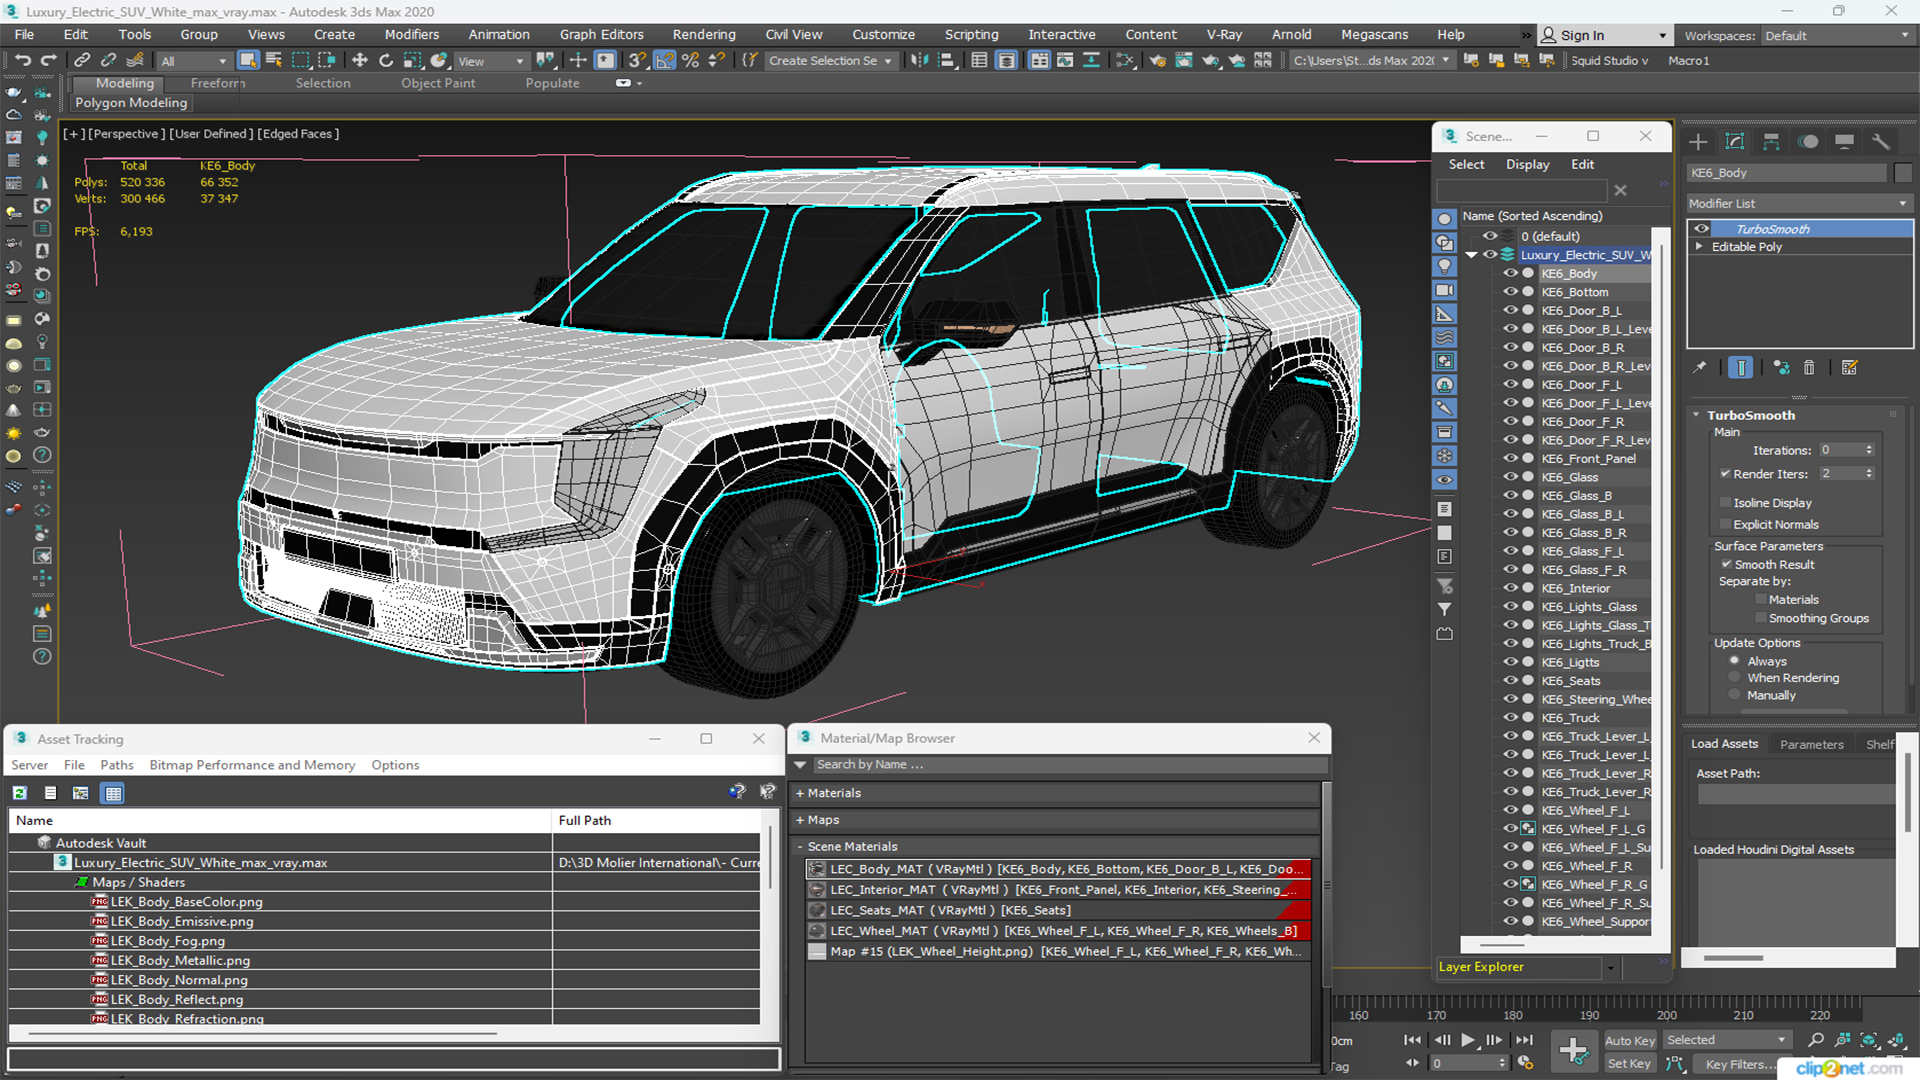Open Bitmap Performance and Memory menu
The image size is (1920, 1080).
pos(252,765)
